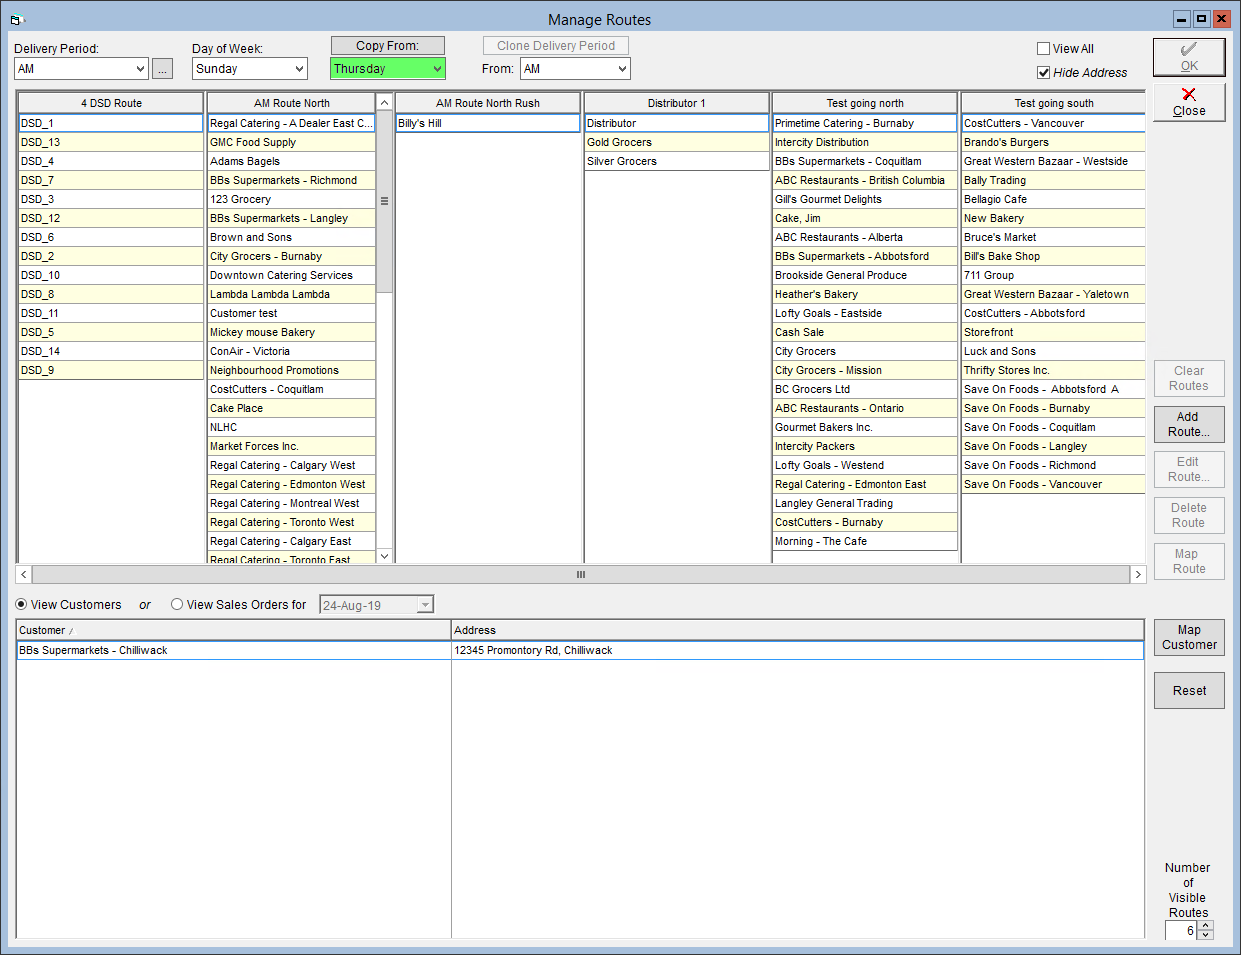The height and width of the screenshot is (955, 1241).
Task: Select the 4 DSD Route column header
Action: (111, 103)
